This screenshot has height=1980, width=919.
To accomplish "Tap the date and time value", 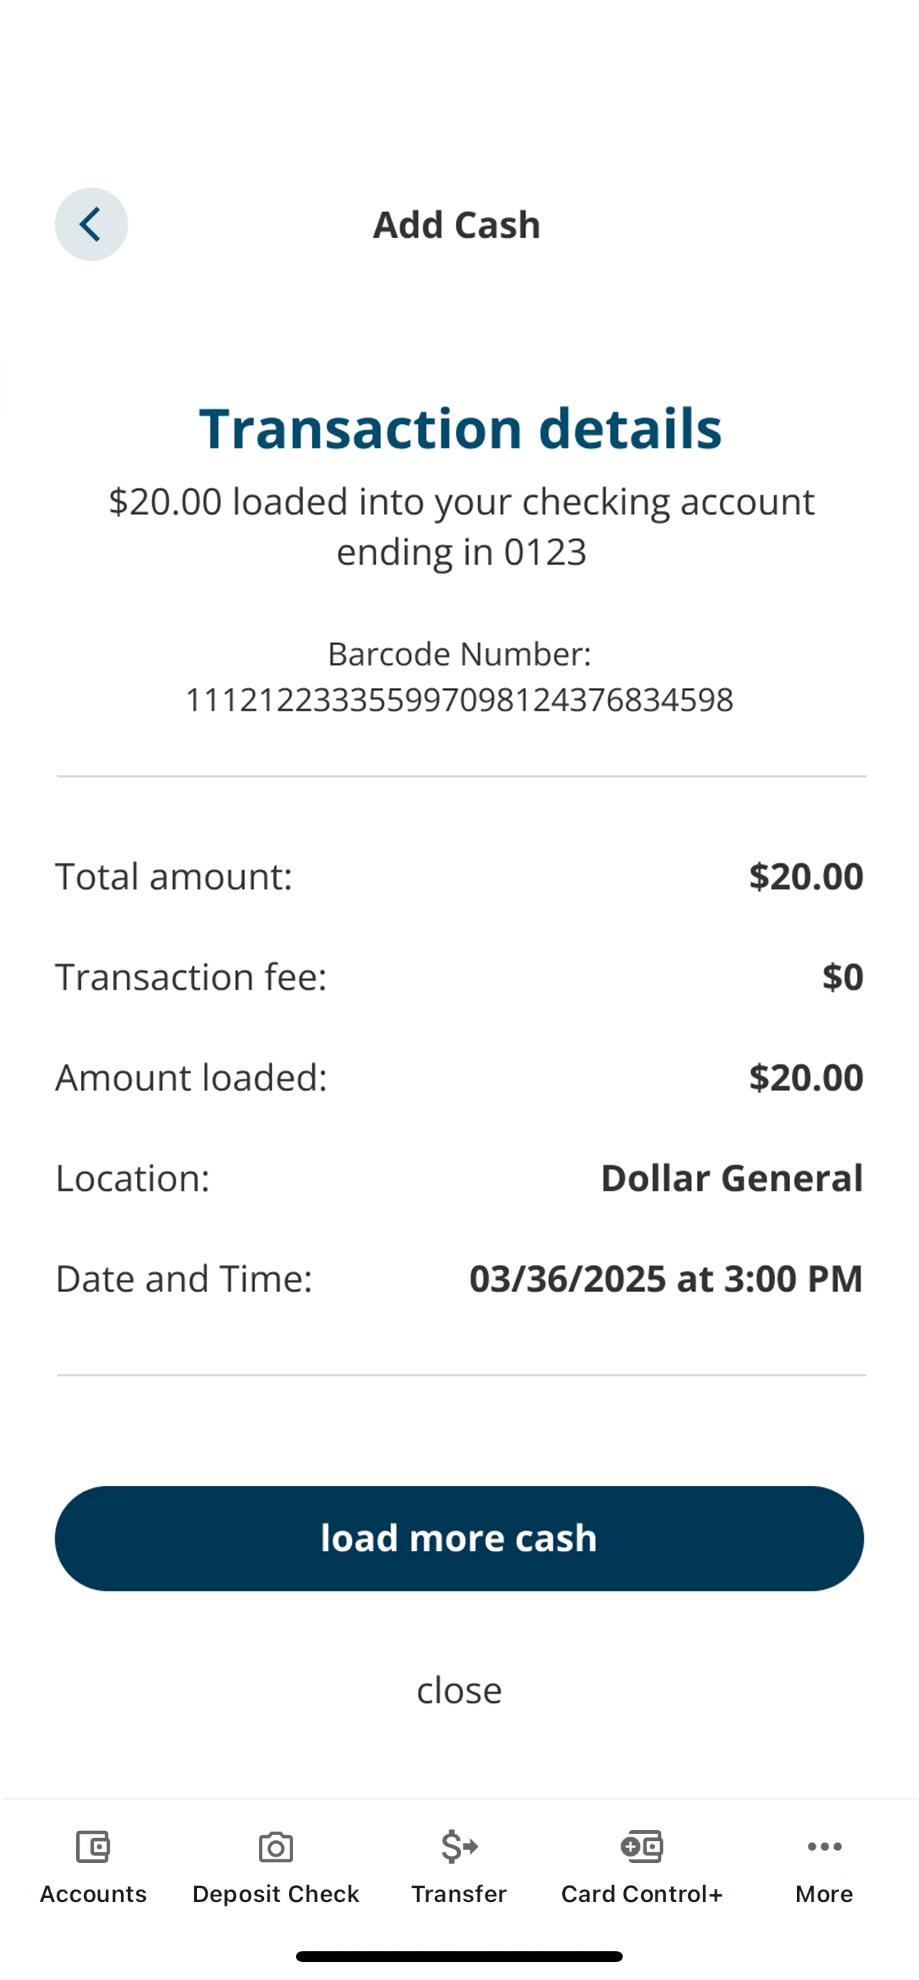I will pos(665,1279).
